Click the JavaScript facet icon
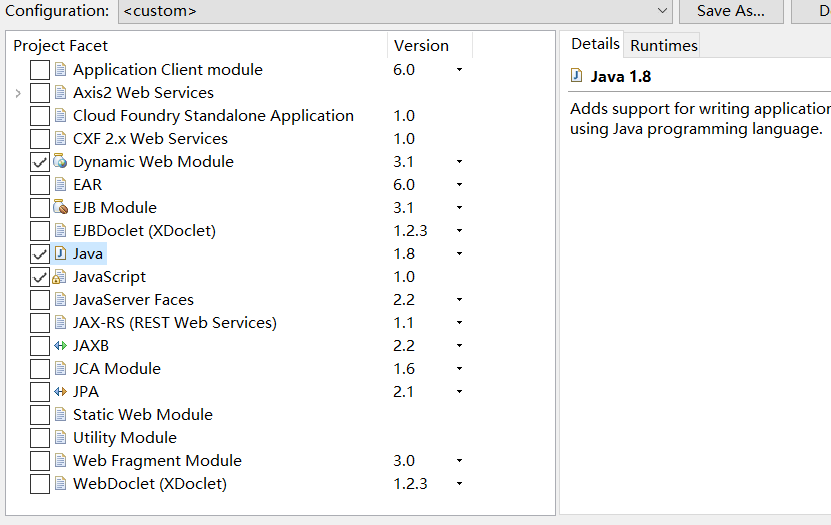 [60, 277]
